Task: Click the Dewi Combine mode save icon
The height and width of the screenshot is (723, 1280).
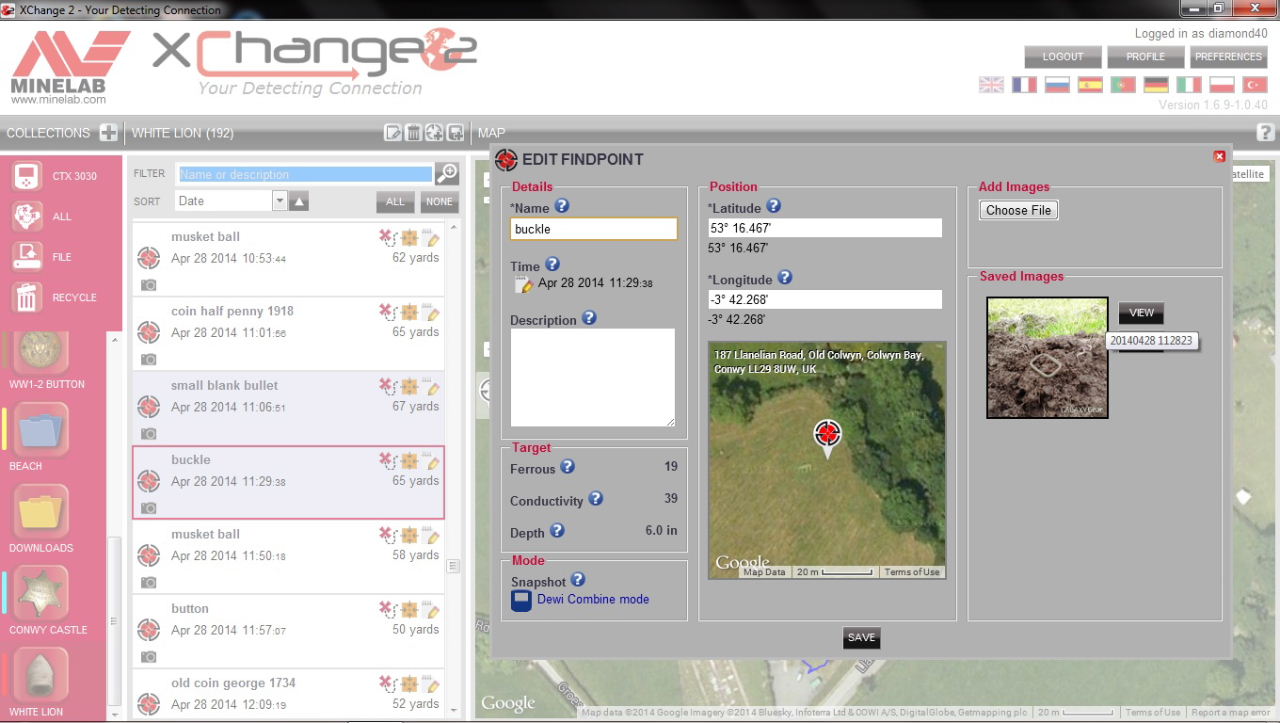Action: 521,600
